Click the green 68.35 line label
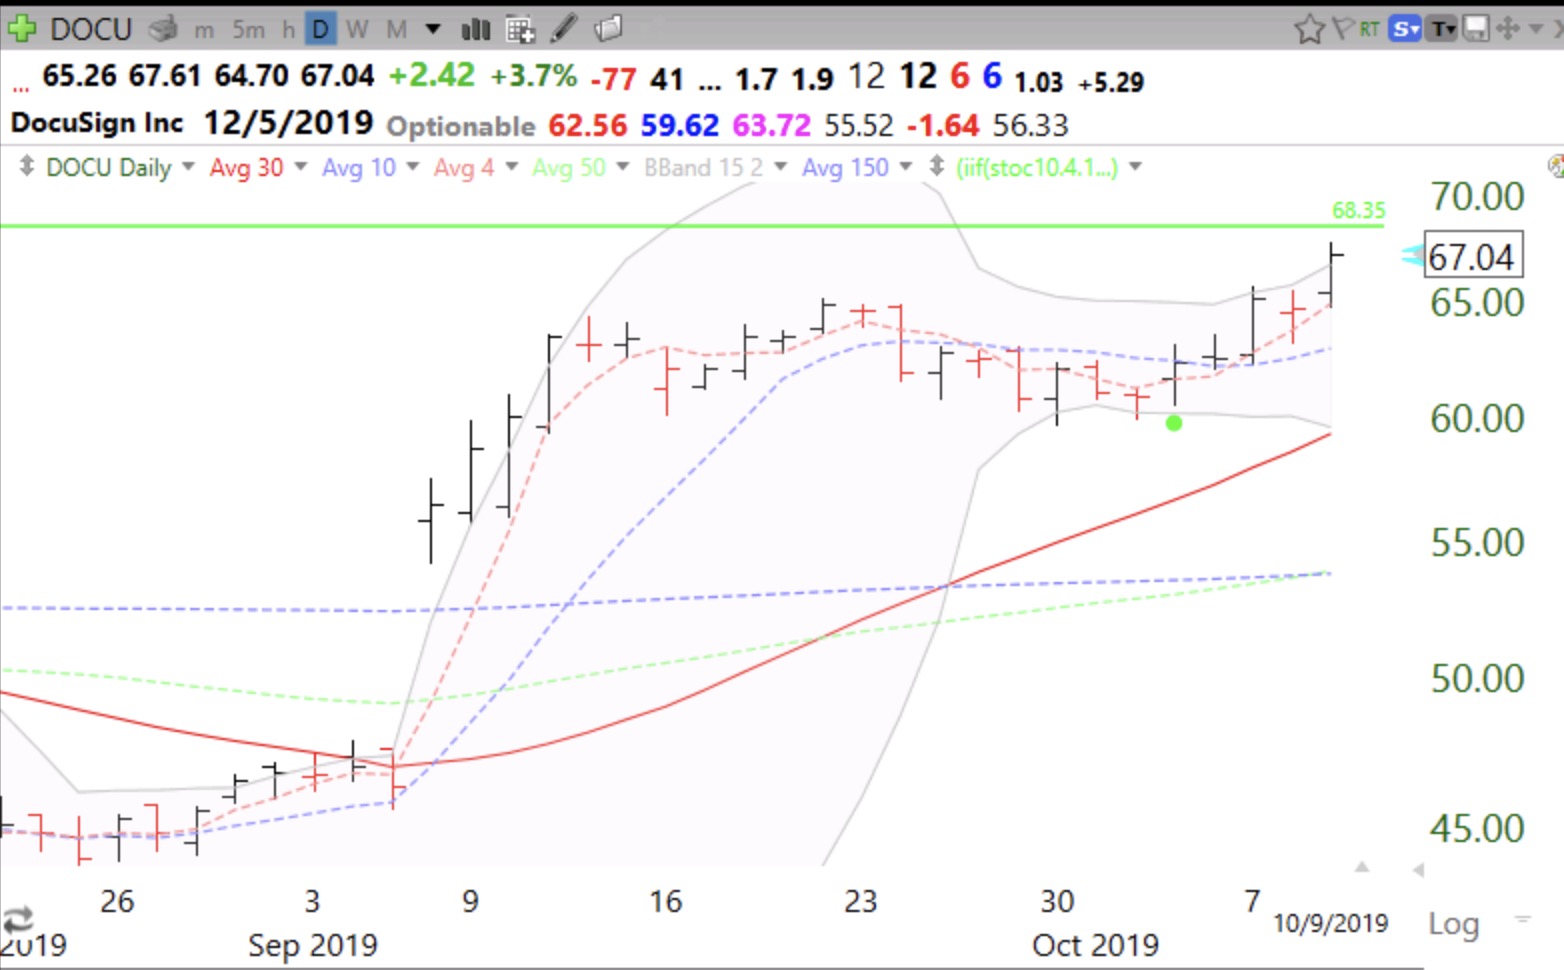 coord(1358,210)
